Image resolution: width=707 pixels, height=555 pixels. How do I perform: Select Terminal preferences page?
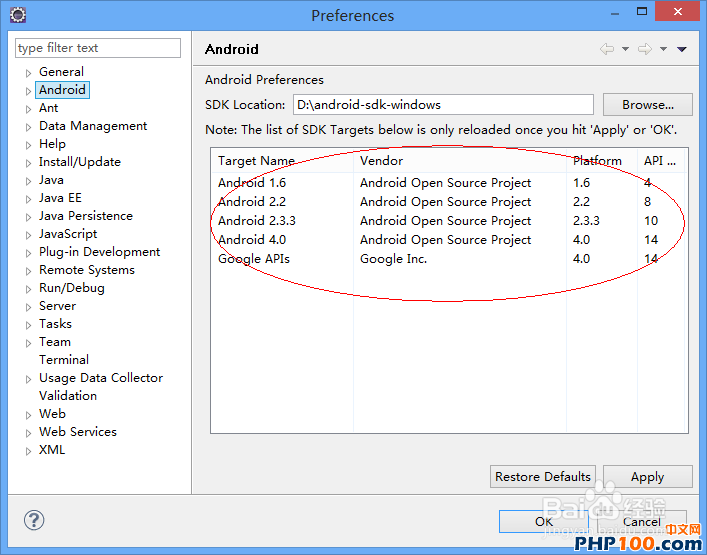coord(64,360)
